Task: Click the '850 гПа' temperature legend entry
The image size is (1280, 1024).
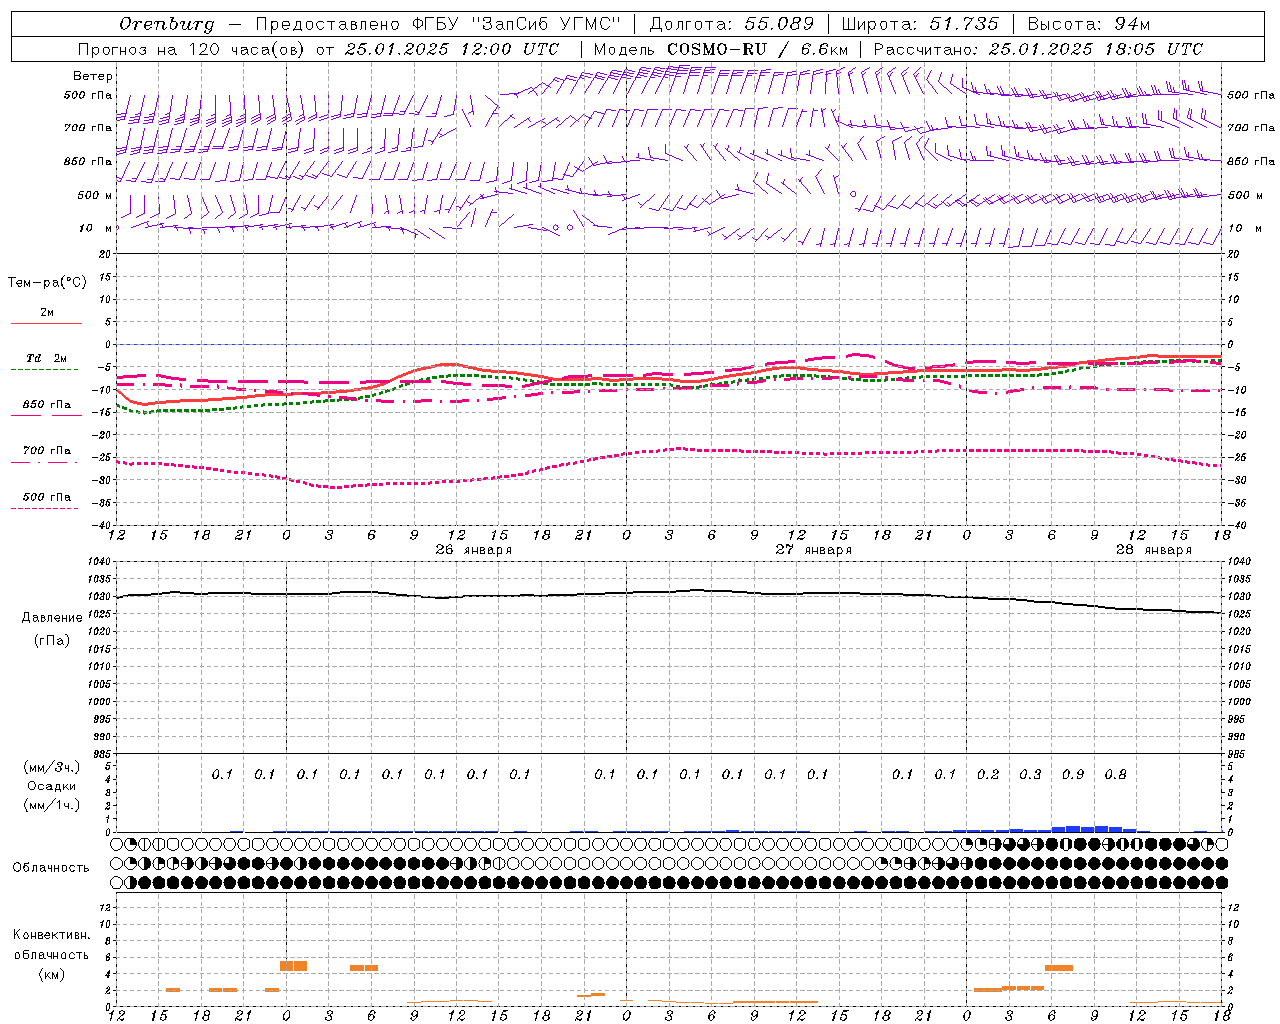Action: coord(47,405)
